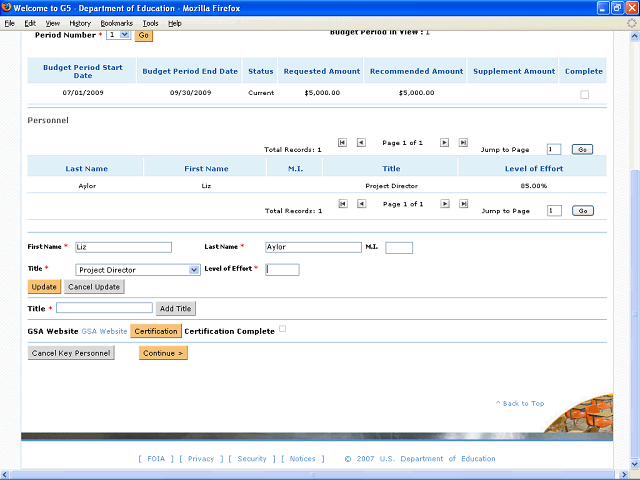Jump to last page above the Personnel table
The width and height of the screenshot is (640, 480).
(x=463, y=143)
